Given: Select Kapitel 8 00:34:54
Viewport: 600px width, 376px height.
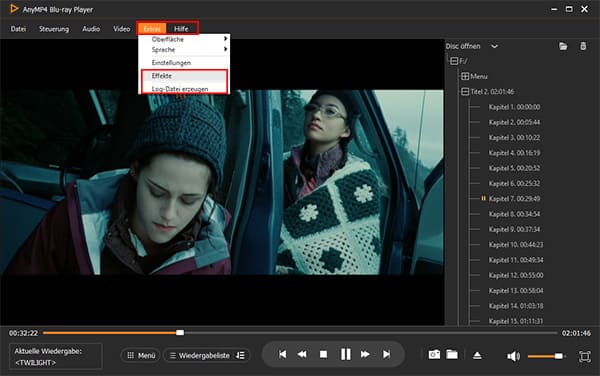Looking at the screenshot, I should tap(514, 214).
